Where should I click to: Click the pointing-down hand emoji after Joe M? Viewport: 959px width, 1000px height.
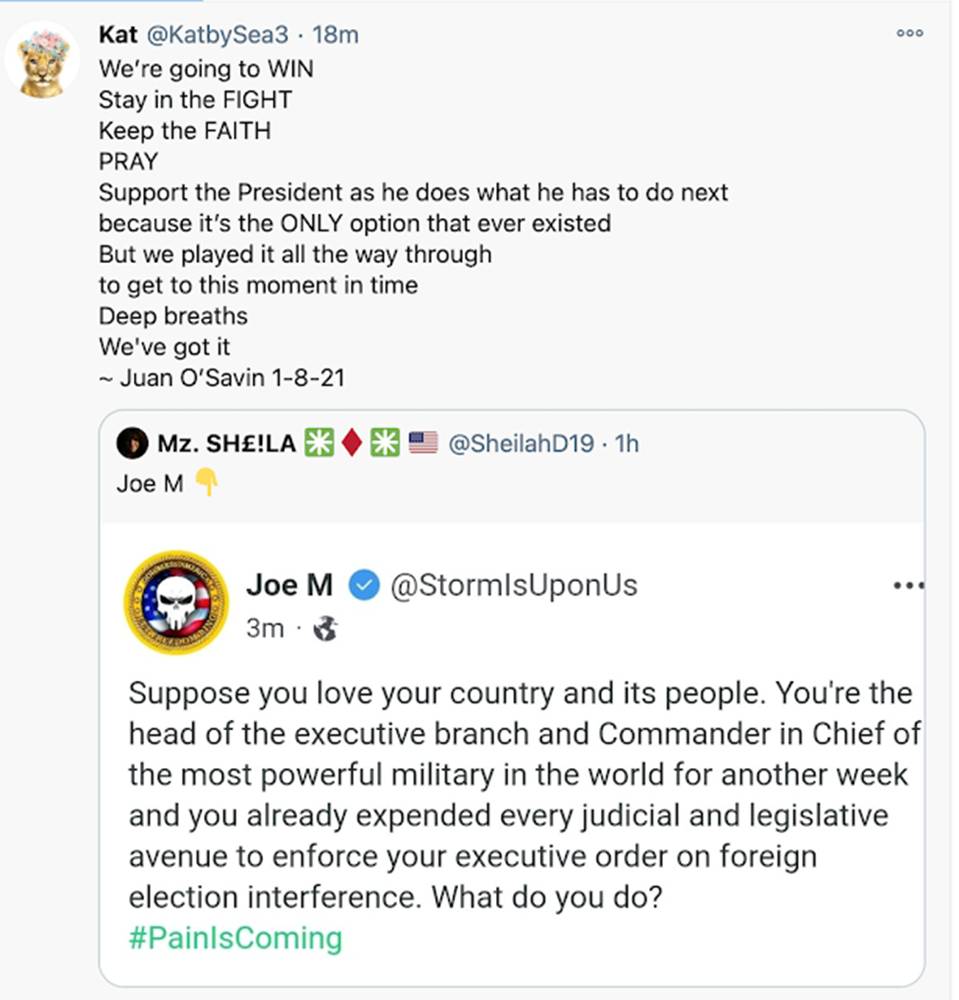point(206,484)
